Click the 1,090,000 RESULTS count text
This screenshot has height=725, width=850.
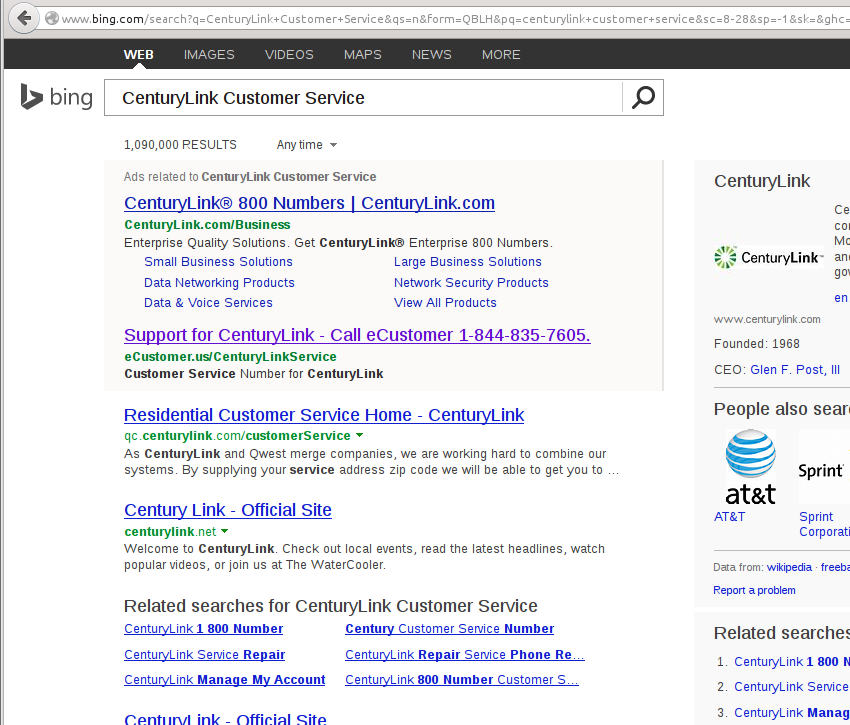[x=180, y=145]
